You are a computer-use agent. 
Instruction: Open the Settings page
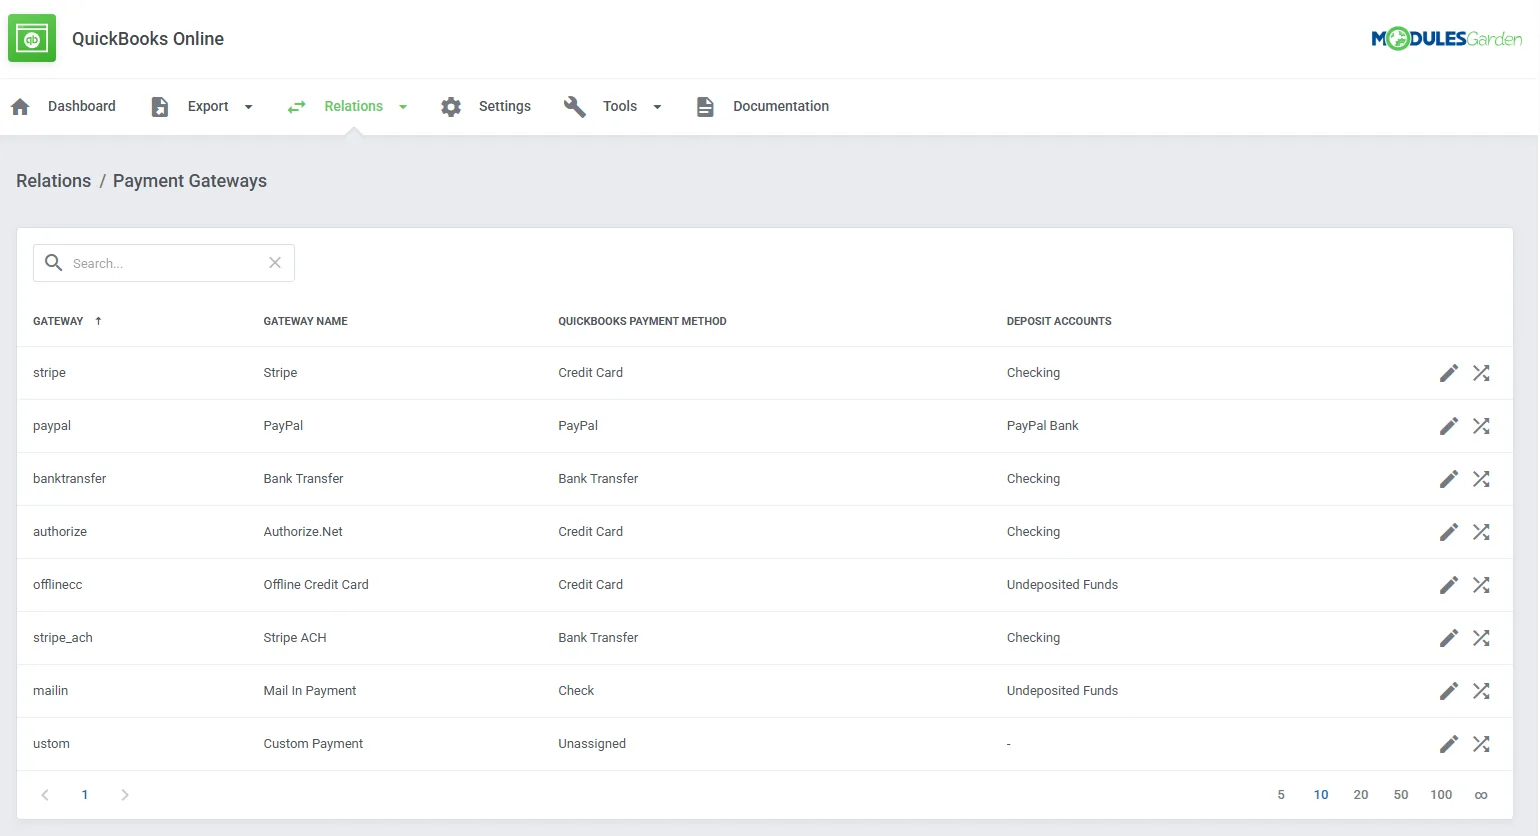point(486,107)
